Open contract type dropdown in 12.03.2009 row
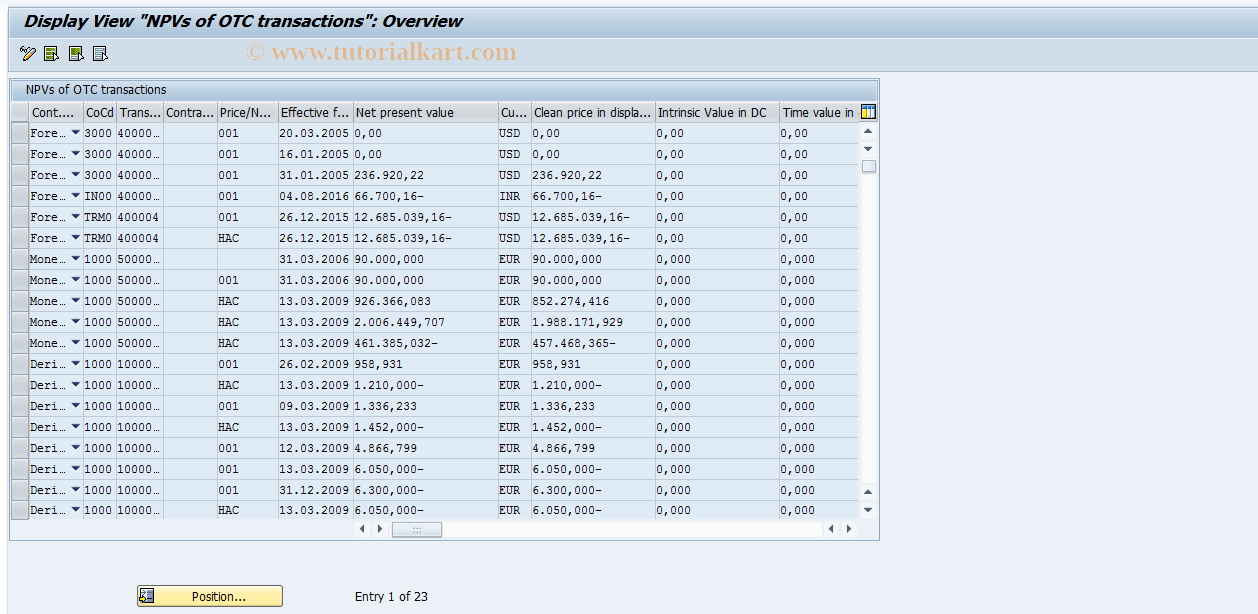This screenshot has width=1258, height=614. click(75, 448)
